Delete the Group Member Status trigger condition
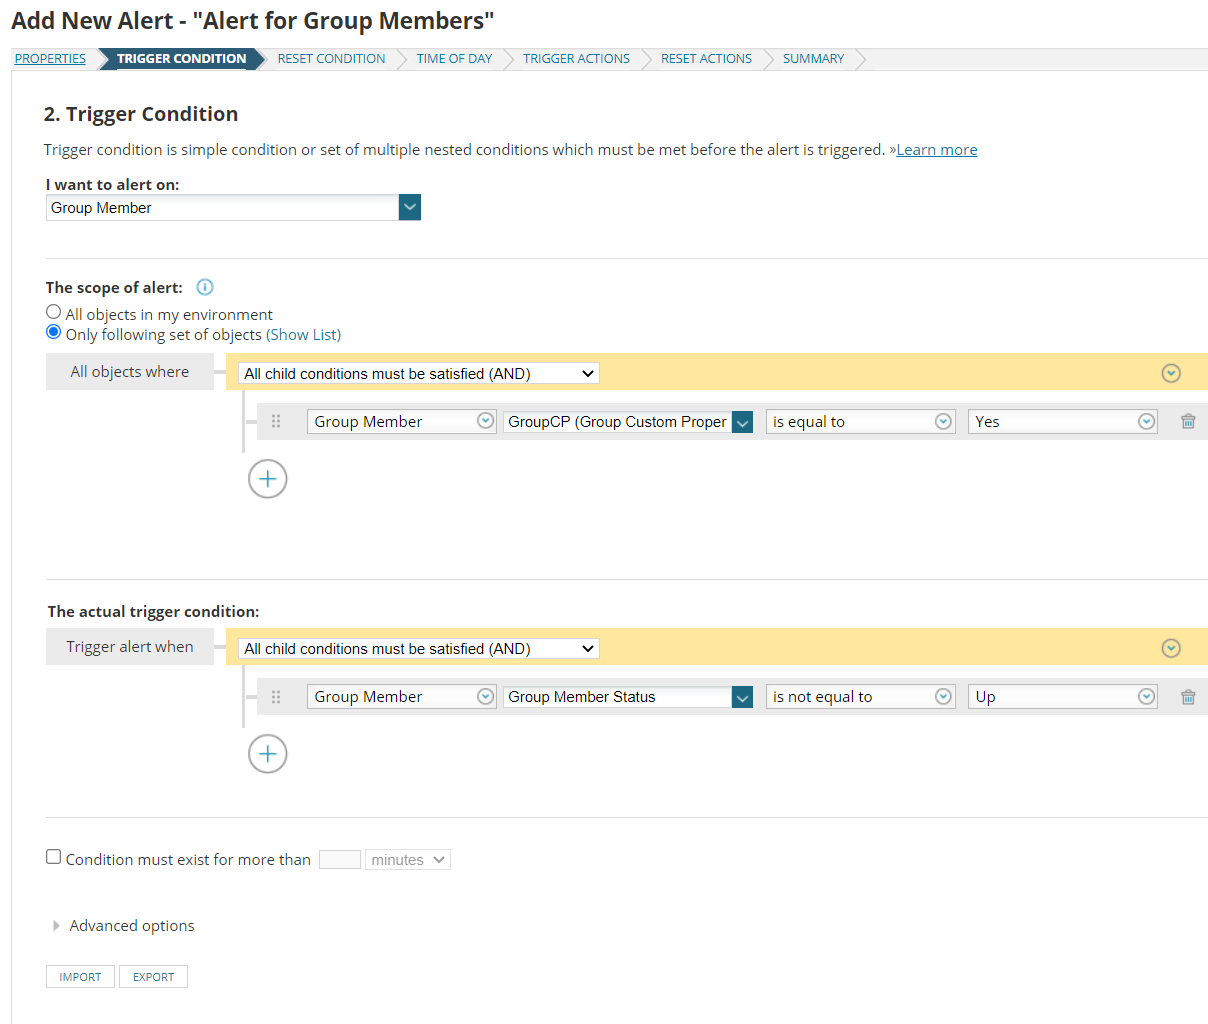This screenshot has width=1208, height=1024. tap(1188, 696)
